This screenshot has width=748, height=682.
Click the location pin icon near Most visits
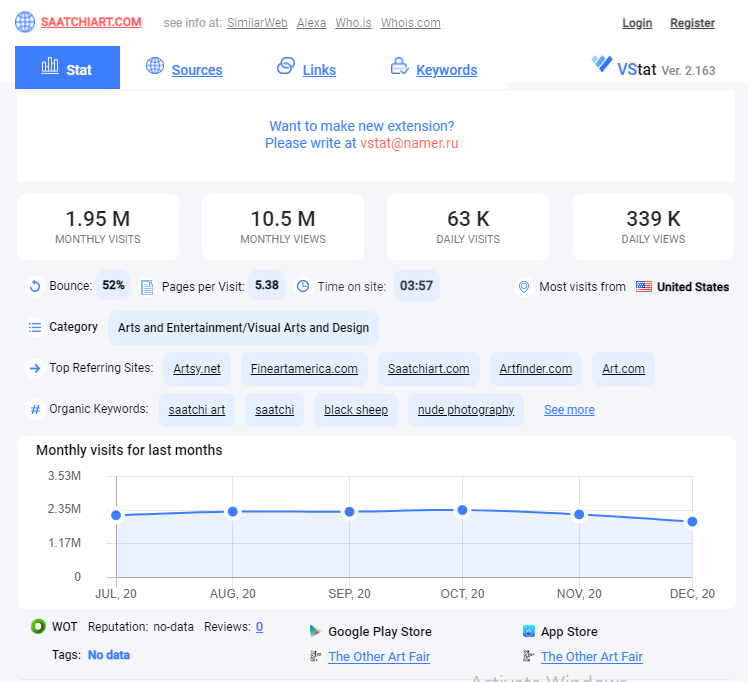click(x=524, y=287)
